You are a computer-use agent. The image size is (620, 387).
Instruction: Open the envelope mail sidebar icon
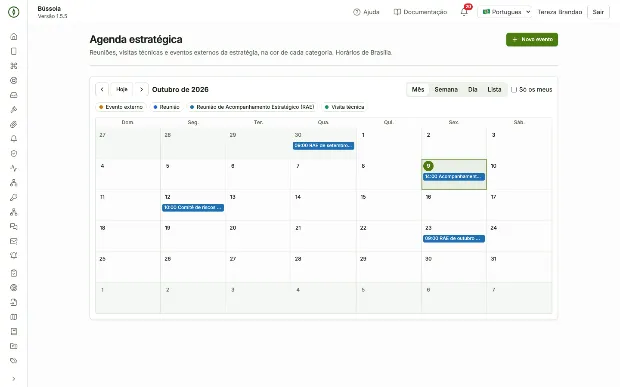13,241
